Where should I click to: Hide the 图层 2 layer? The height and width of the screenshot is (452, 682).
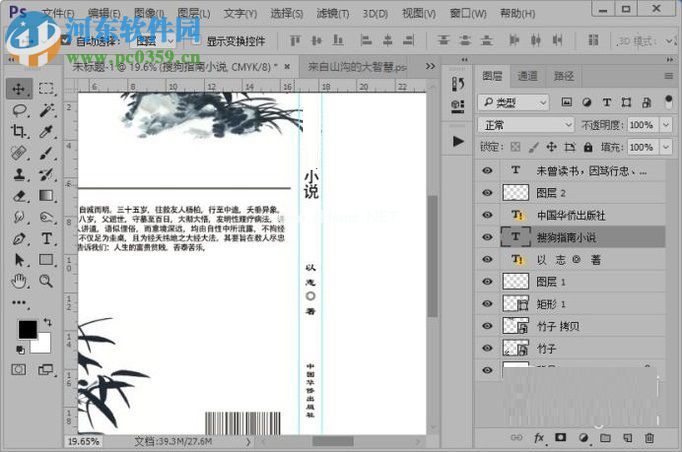tap(487, 192)
